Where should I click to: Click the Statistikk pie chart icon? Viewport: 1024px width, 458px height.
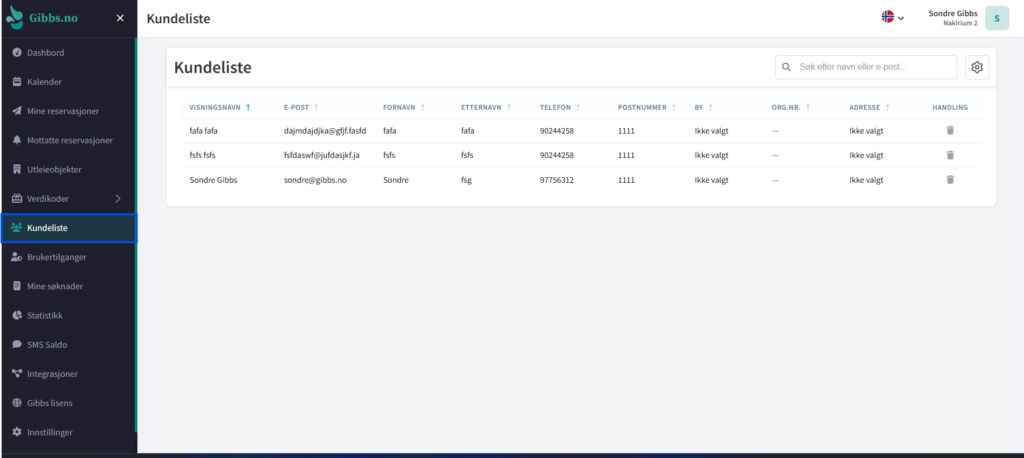[17, 315]
